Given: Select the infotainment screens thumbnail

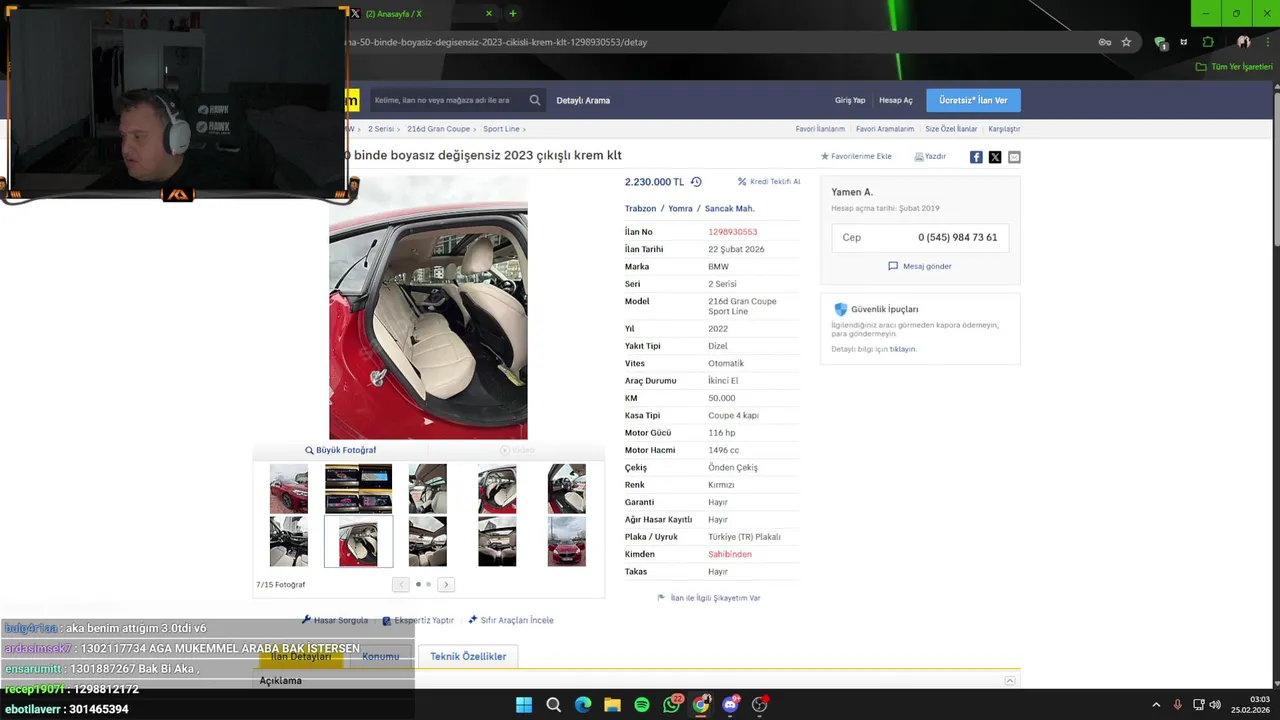Looking at the screenshot, I should (x=358, y=489).
